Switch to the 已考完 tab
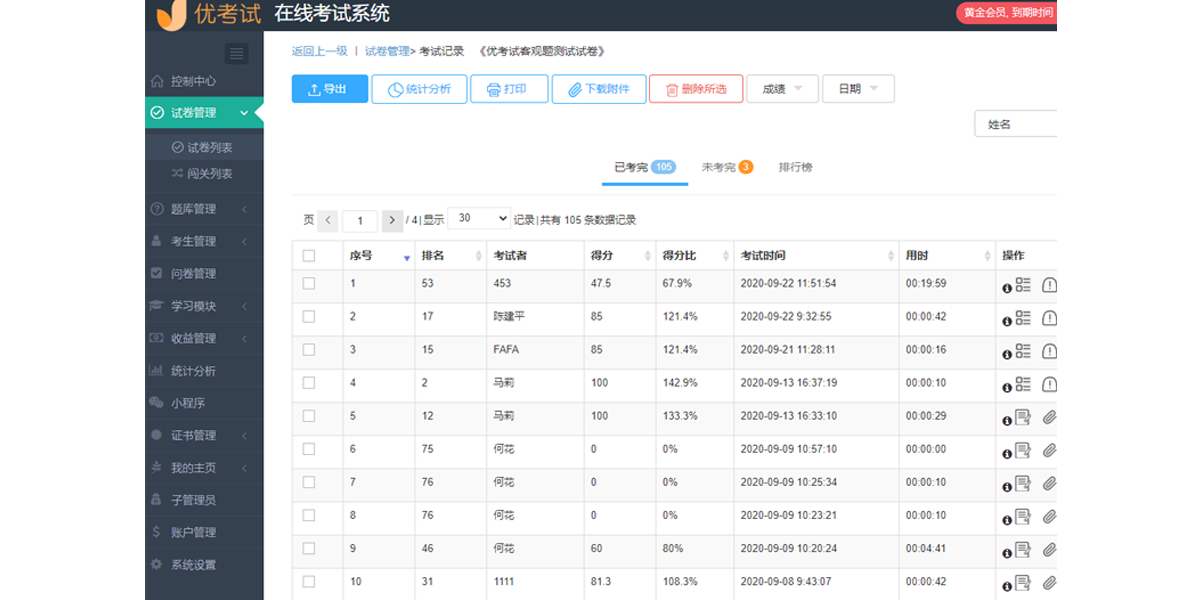The image size is (1200, 600). click(645, 168)
